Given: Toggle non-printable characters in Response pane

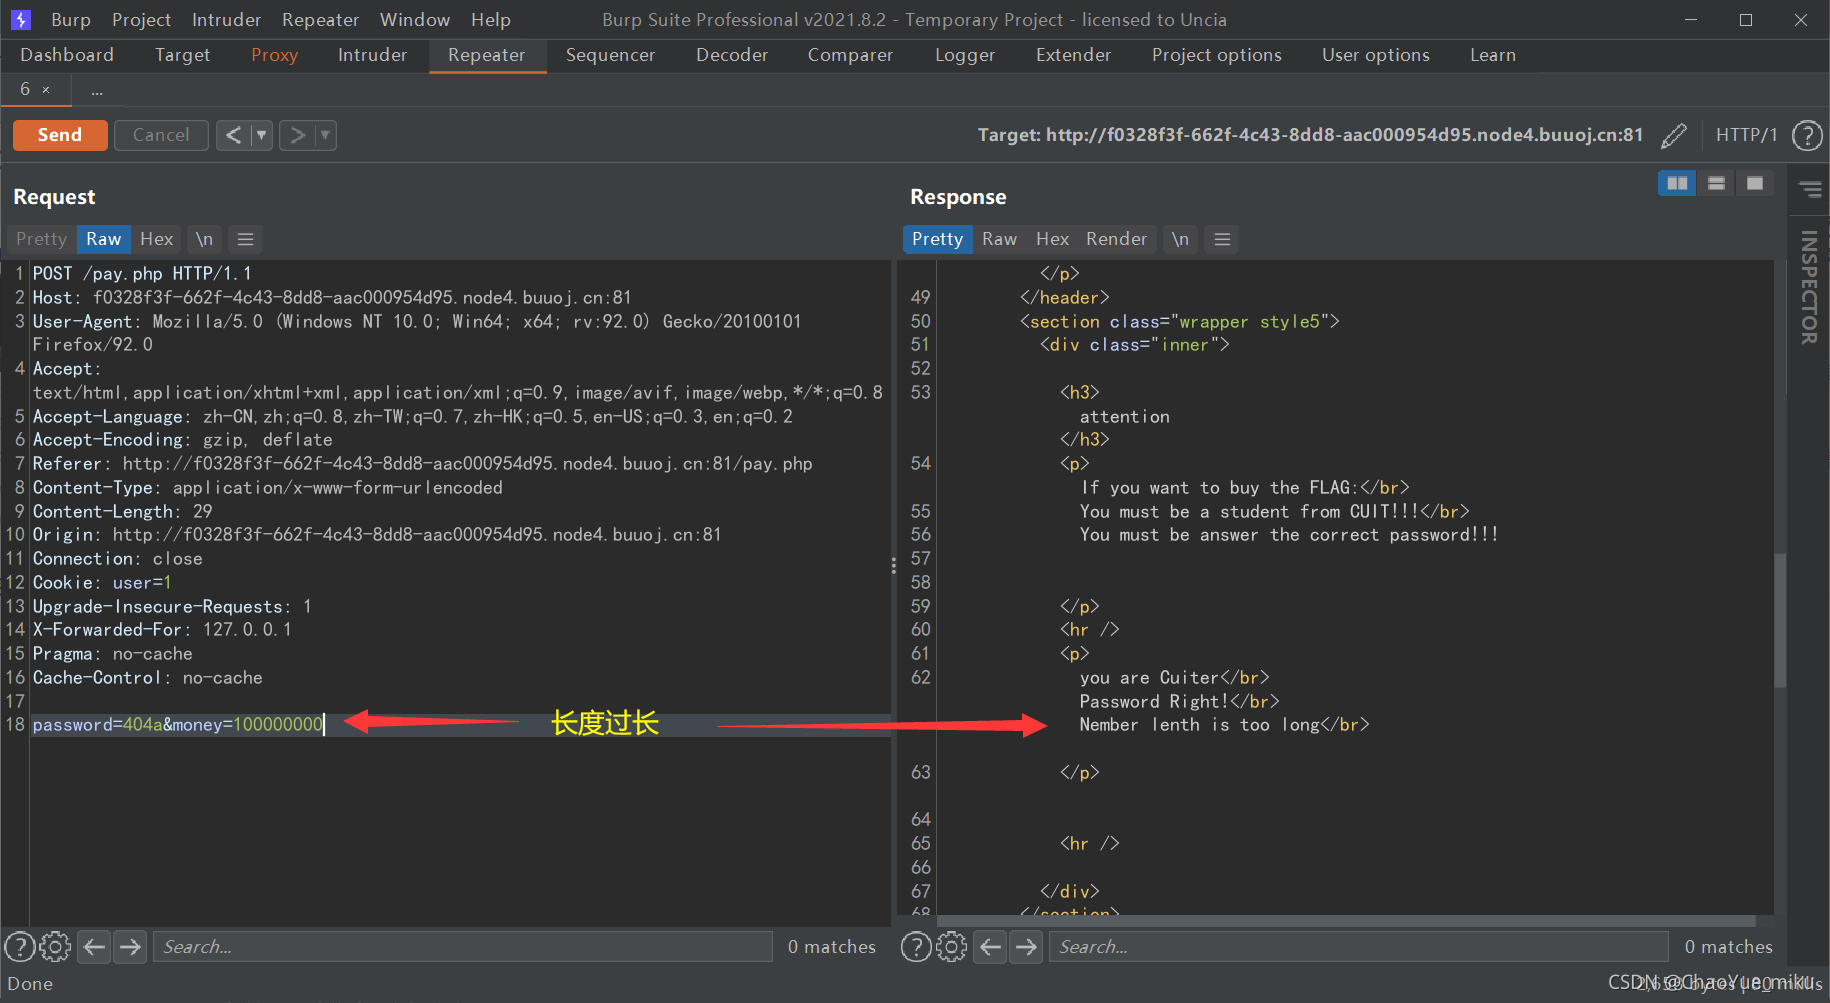Looking at the screenshot, I should (x=1180, y=239).
